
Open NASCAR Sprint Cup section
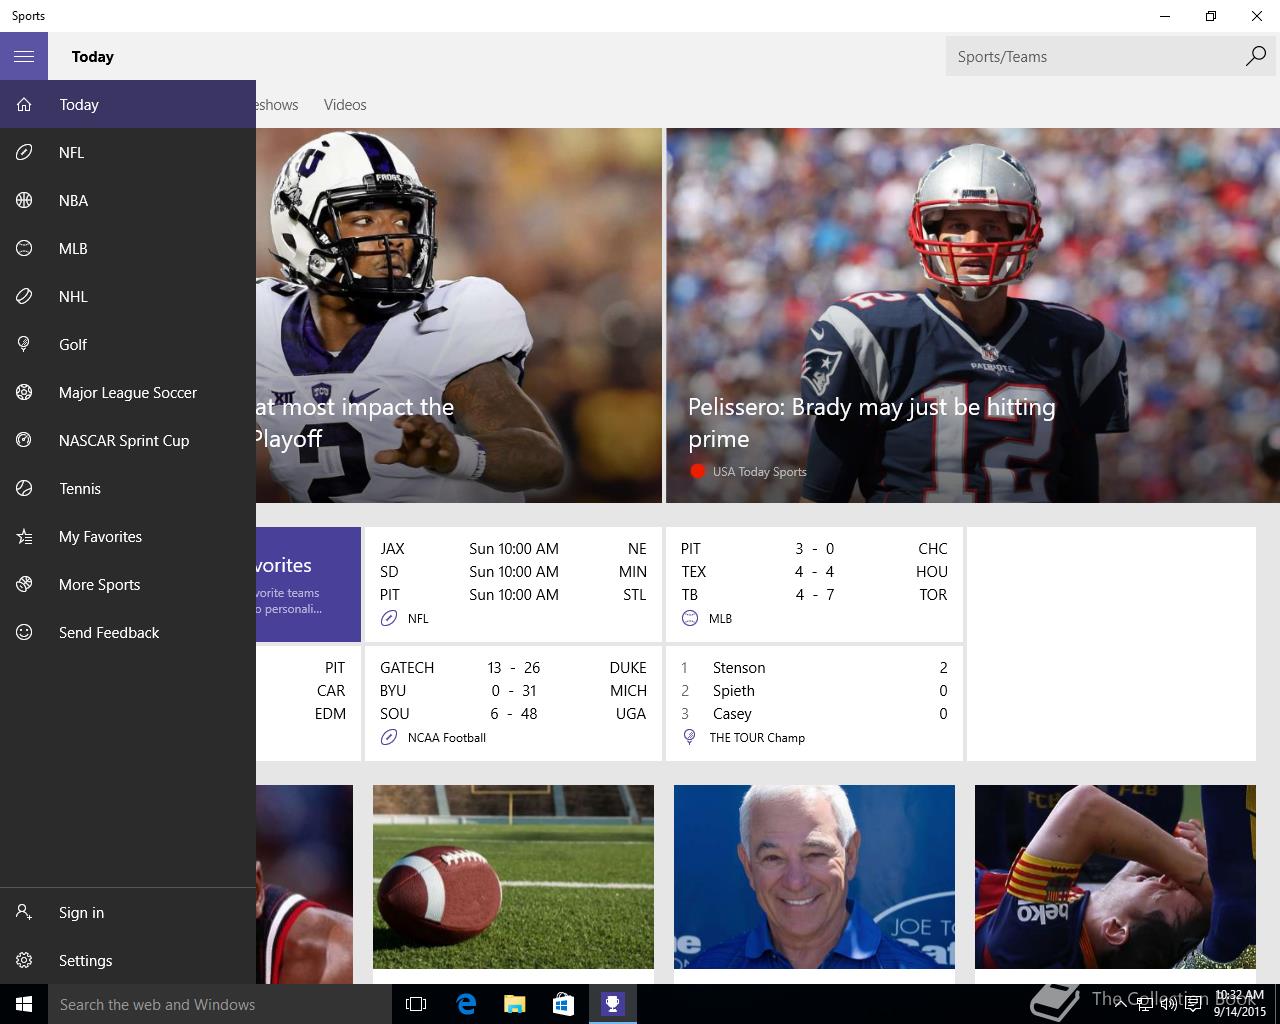(128, 440)
